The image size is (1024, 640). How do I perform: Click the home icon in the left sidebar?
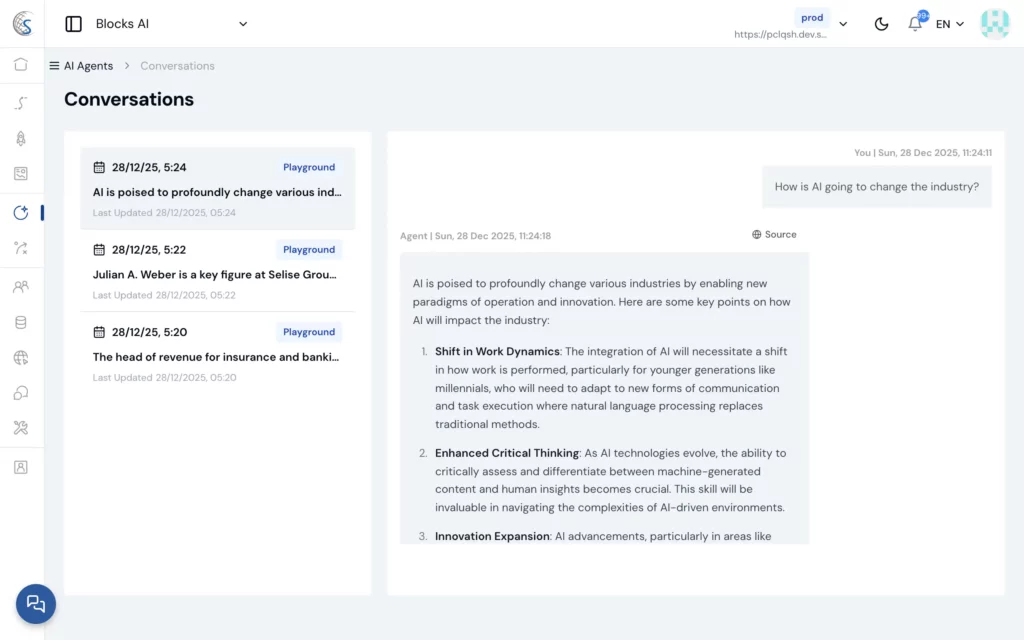click(21, 65)
